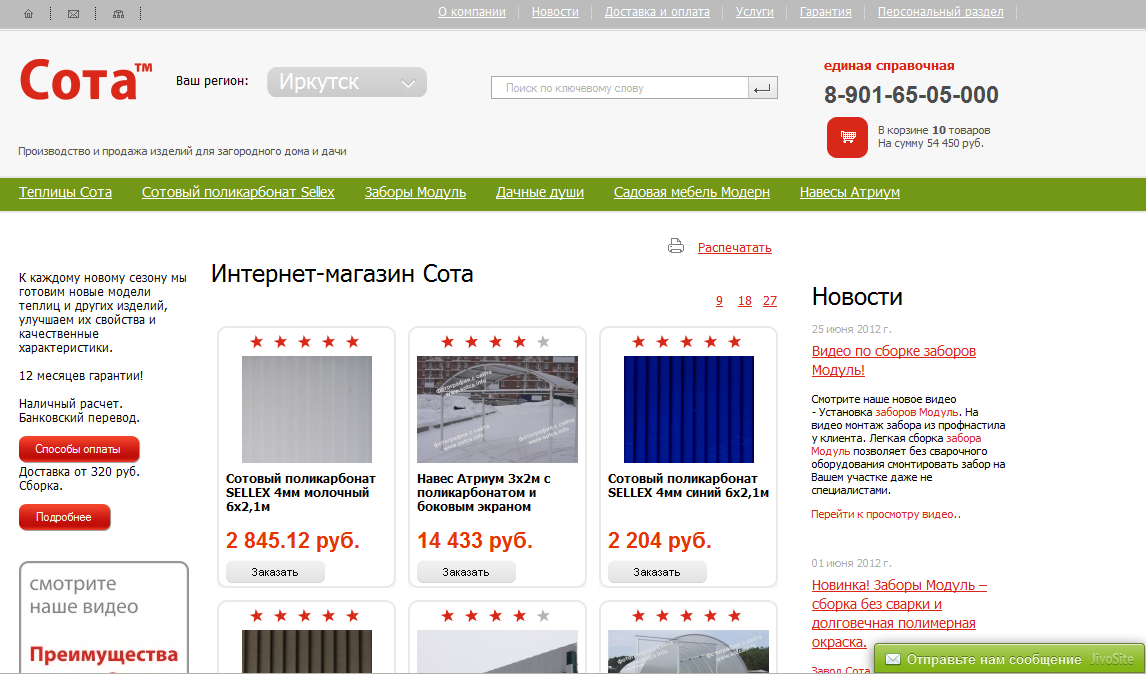Order SELLEX 4мм синий polycarbonate

[656, 572]
